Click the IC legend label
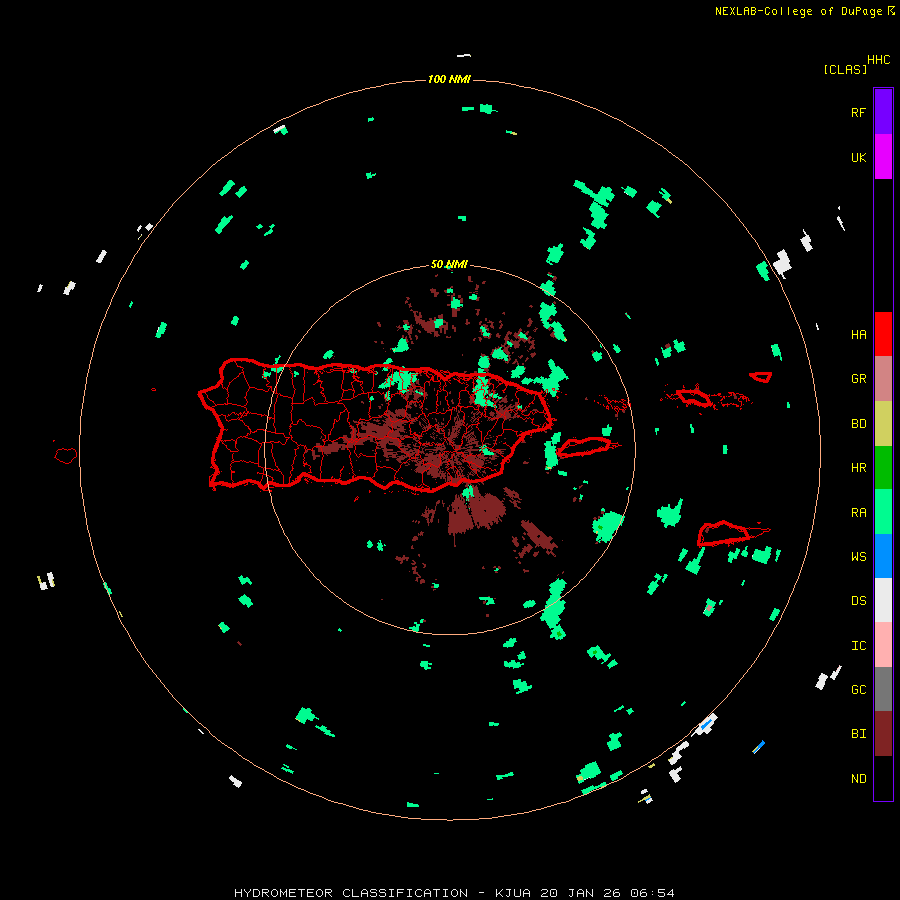The width and height of the screenshot is (900, 900). pyautogui.click(x=858, y=646)
